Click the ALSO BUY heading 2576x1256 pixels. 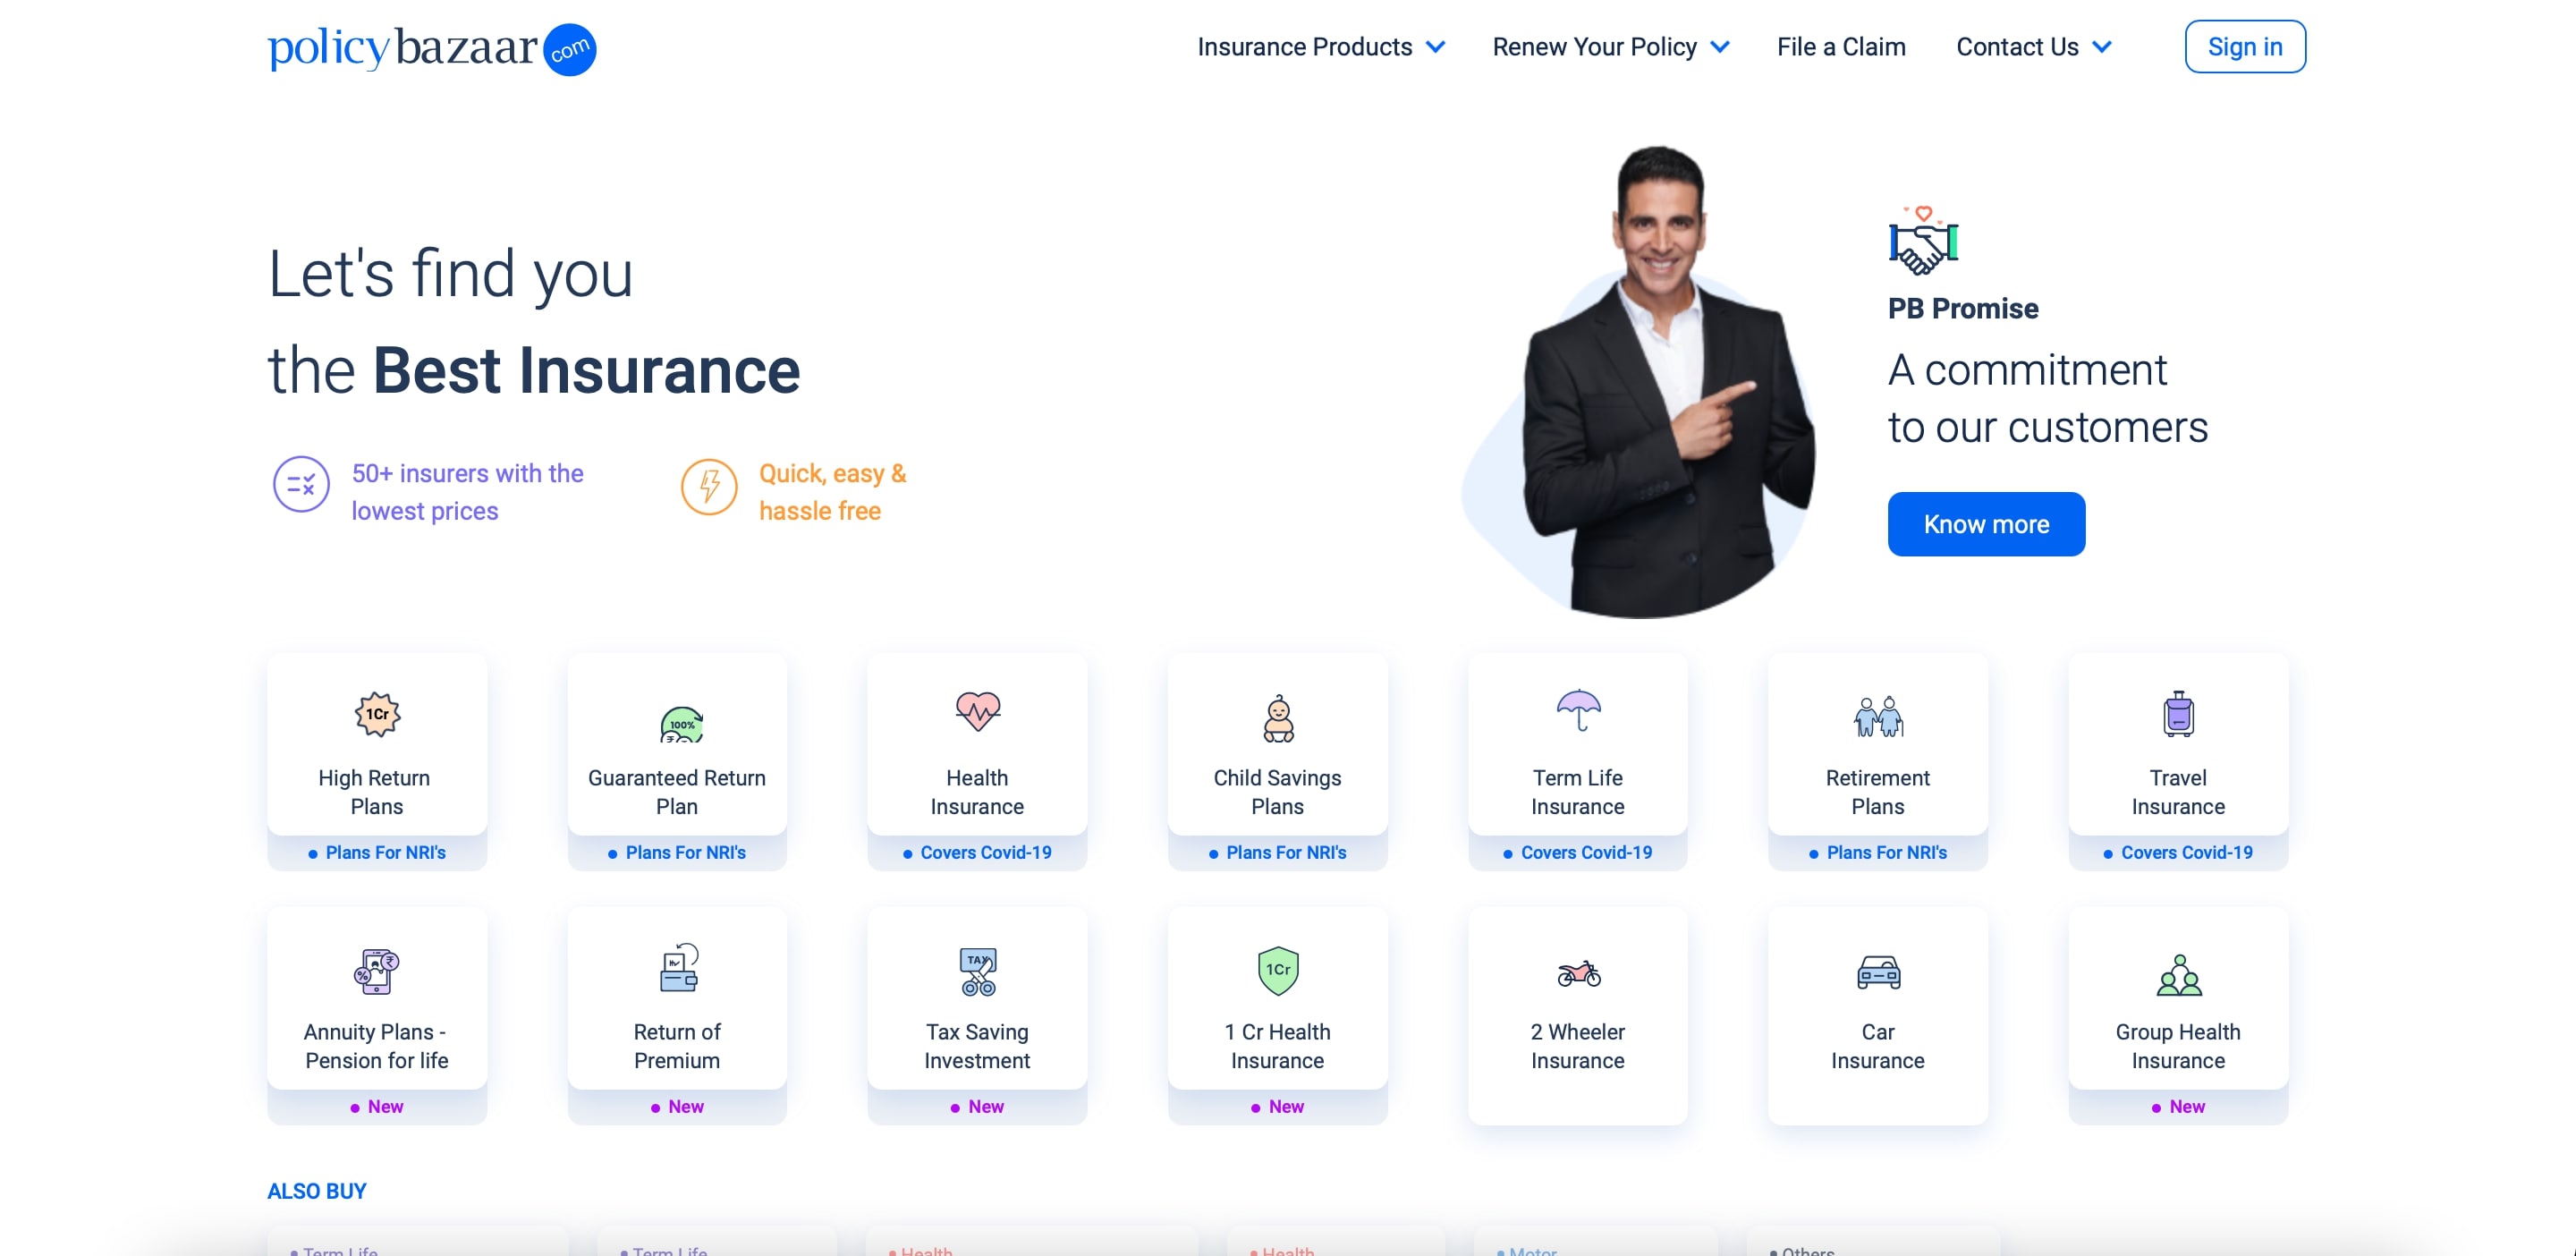(317, 1191)
